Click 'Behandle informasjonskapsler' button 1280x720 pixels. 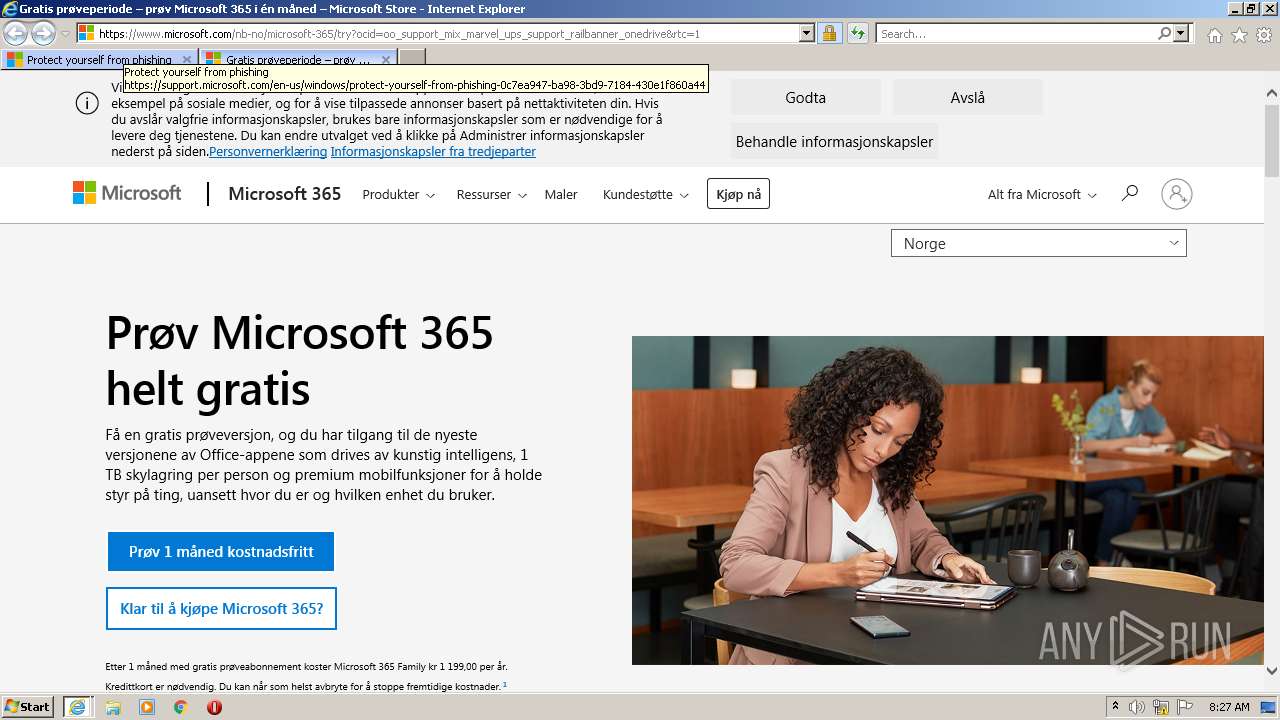(834, 141)
